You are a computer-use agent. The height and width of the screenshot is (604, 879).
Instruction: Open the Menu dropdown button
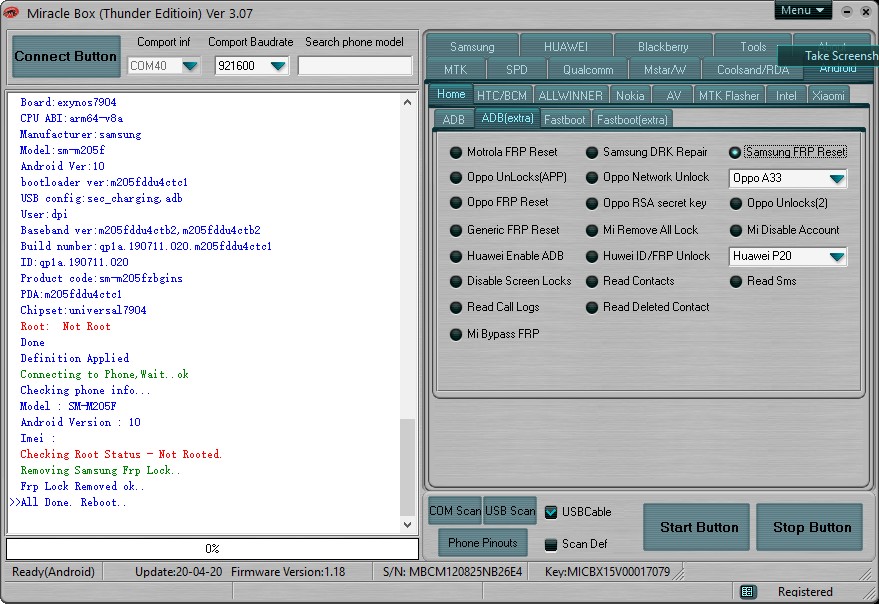[x=803, y=10]
